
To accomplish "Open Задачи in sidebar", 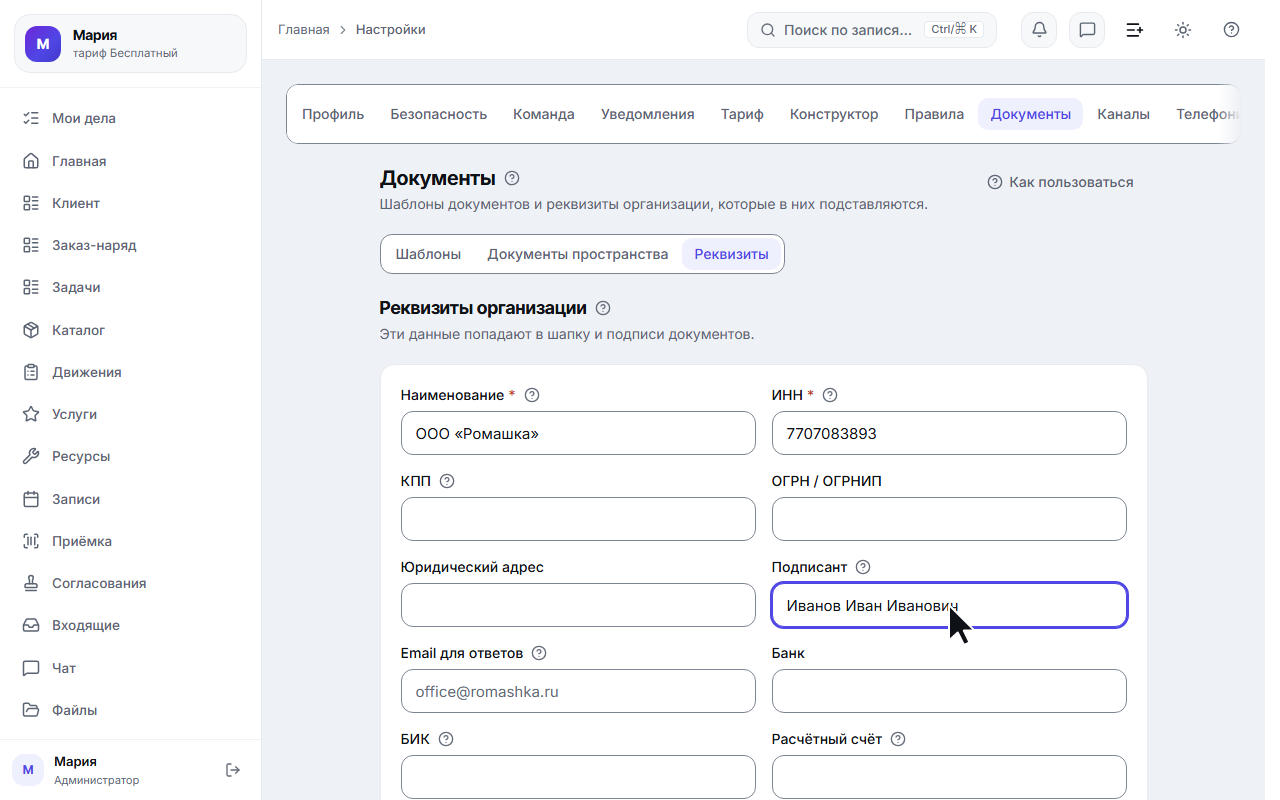I will [130, 287].
